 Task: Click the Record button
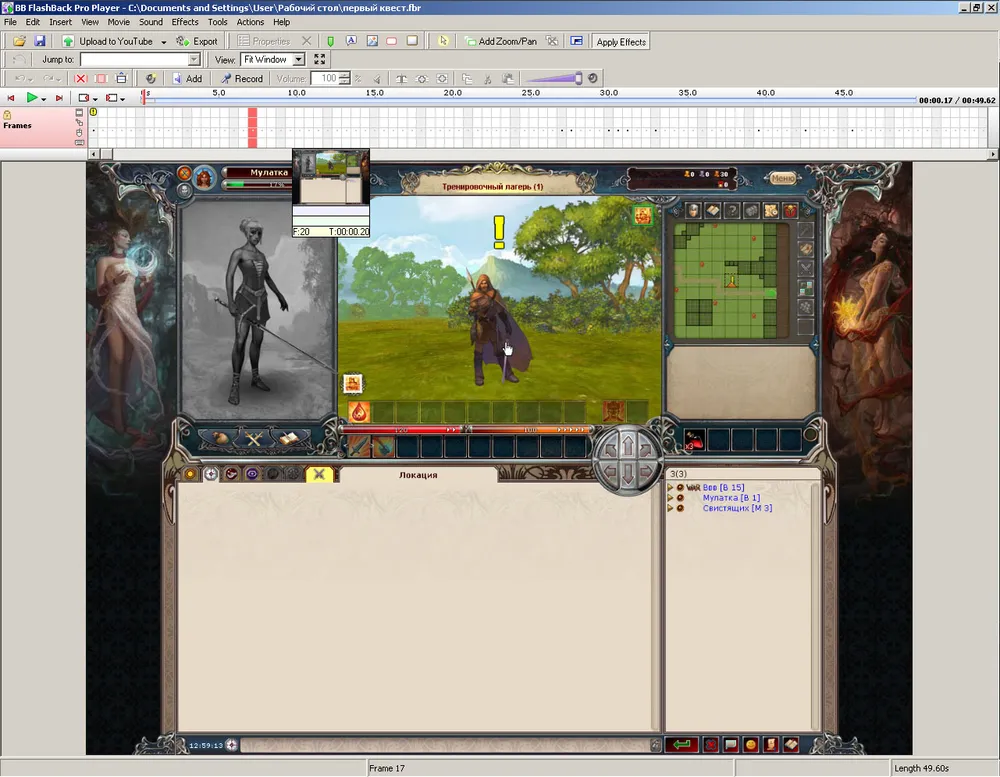[241, 78]
